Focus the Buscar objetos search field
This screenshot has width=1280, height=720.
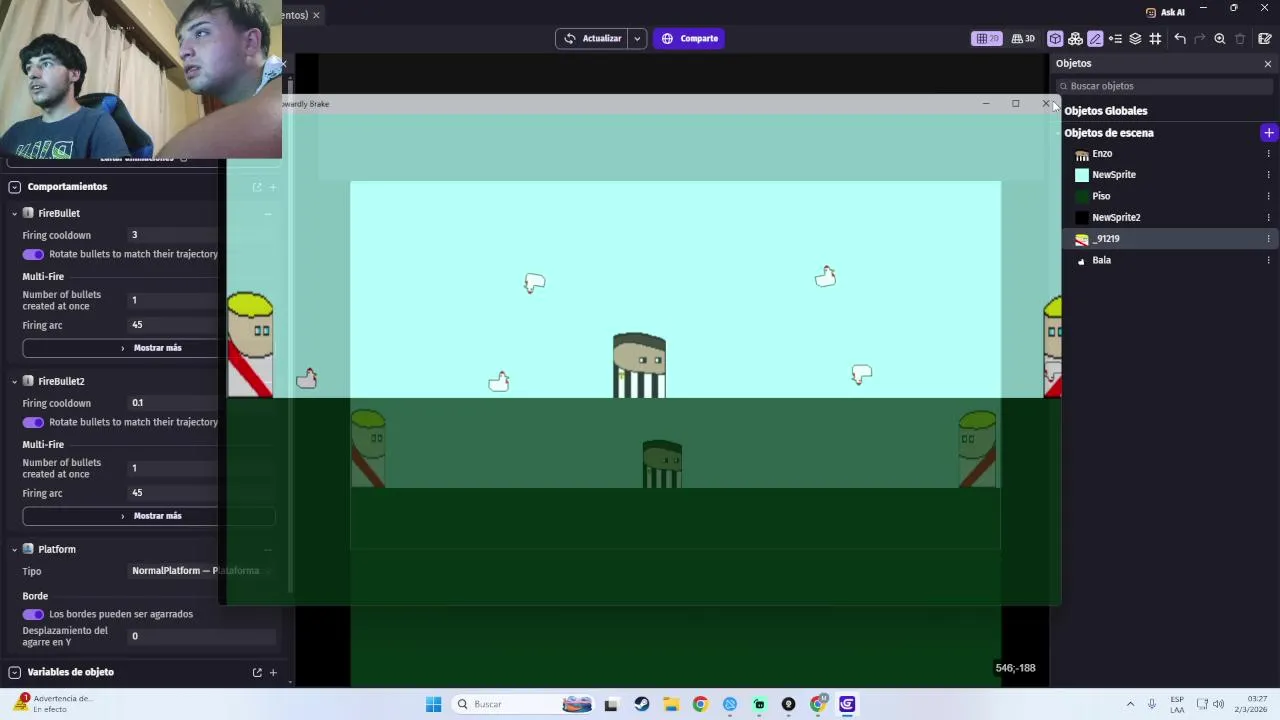point(1165,86)
